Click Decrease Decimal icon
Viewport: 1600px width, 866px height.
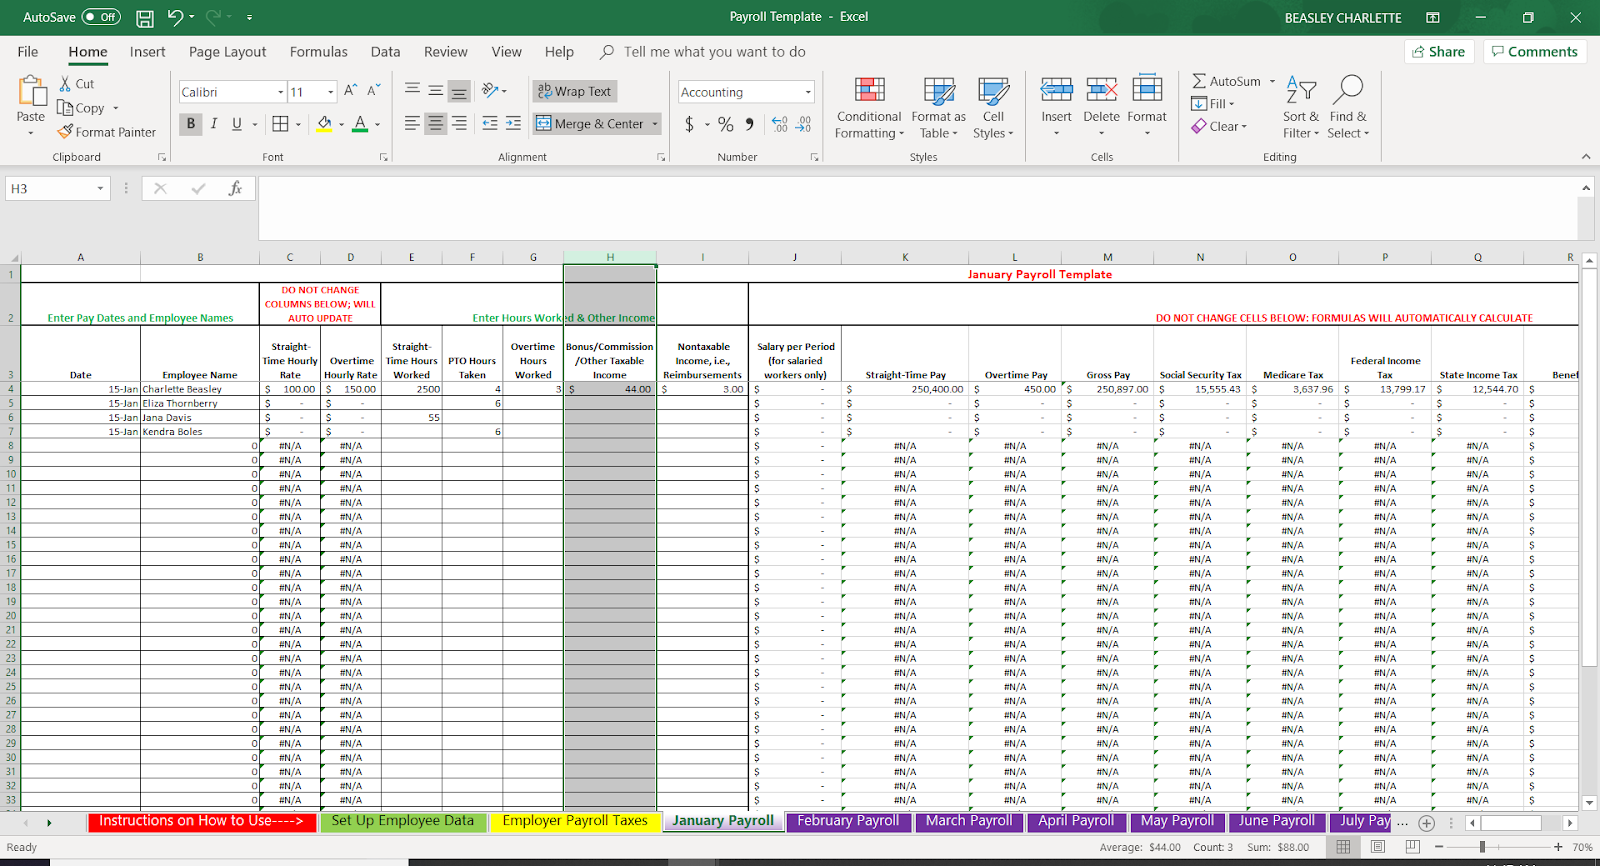click(803, 124)
